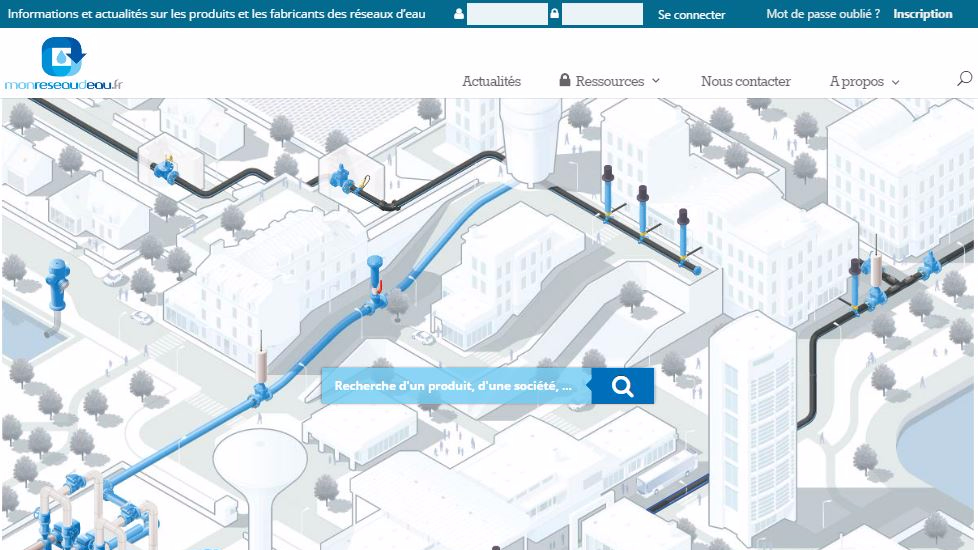Click the monreseaudeau.fr logo

tap(64, 64)
